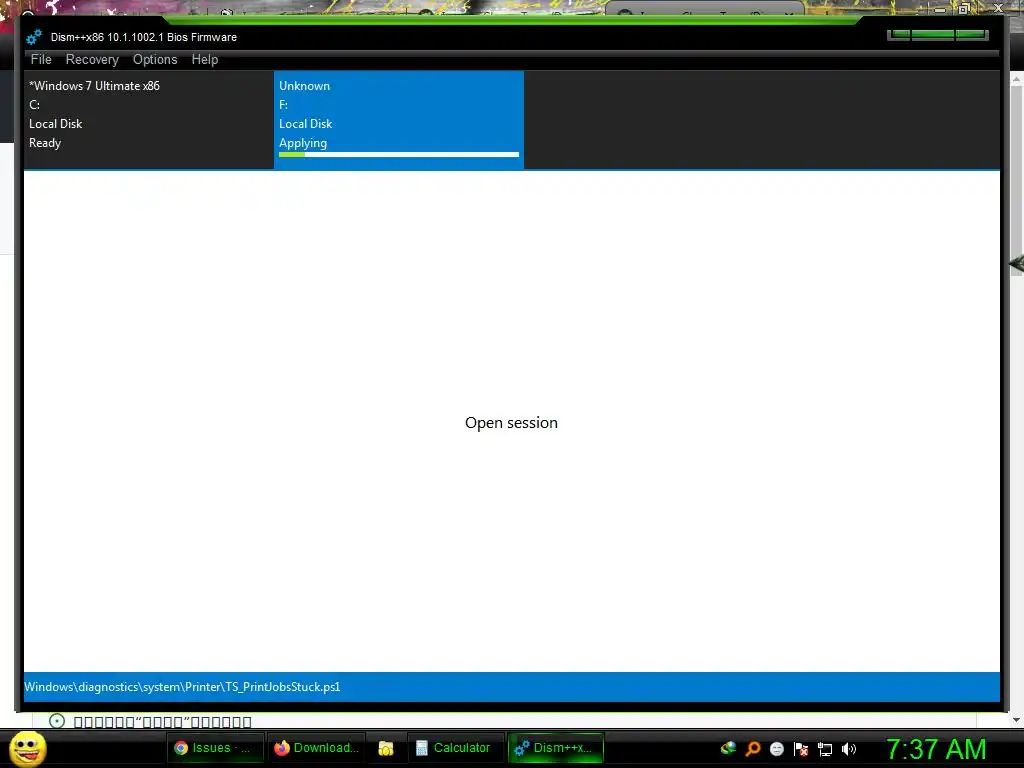Click the Dism++ gear icon in title bar
This screenshot has height=768, width=1024.
pos(34,37)
